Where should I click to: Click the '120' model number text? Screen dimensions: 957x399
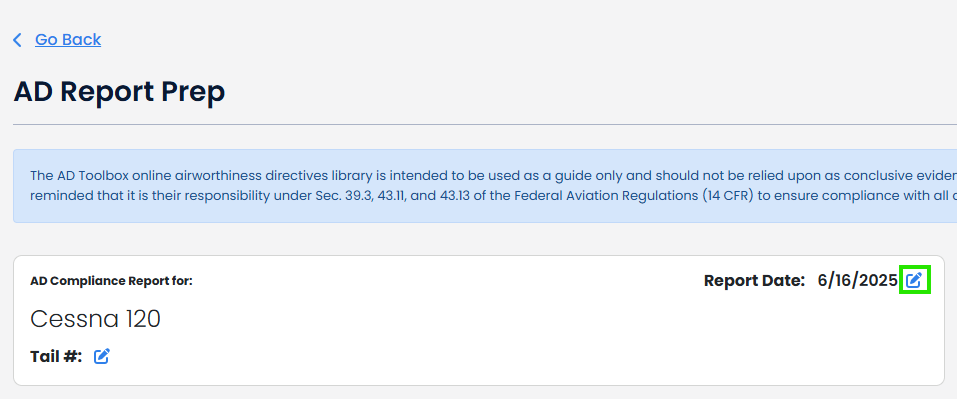pos(143,319)
